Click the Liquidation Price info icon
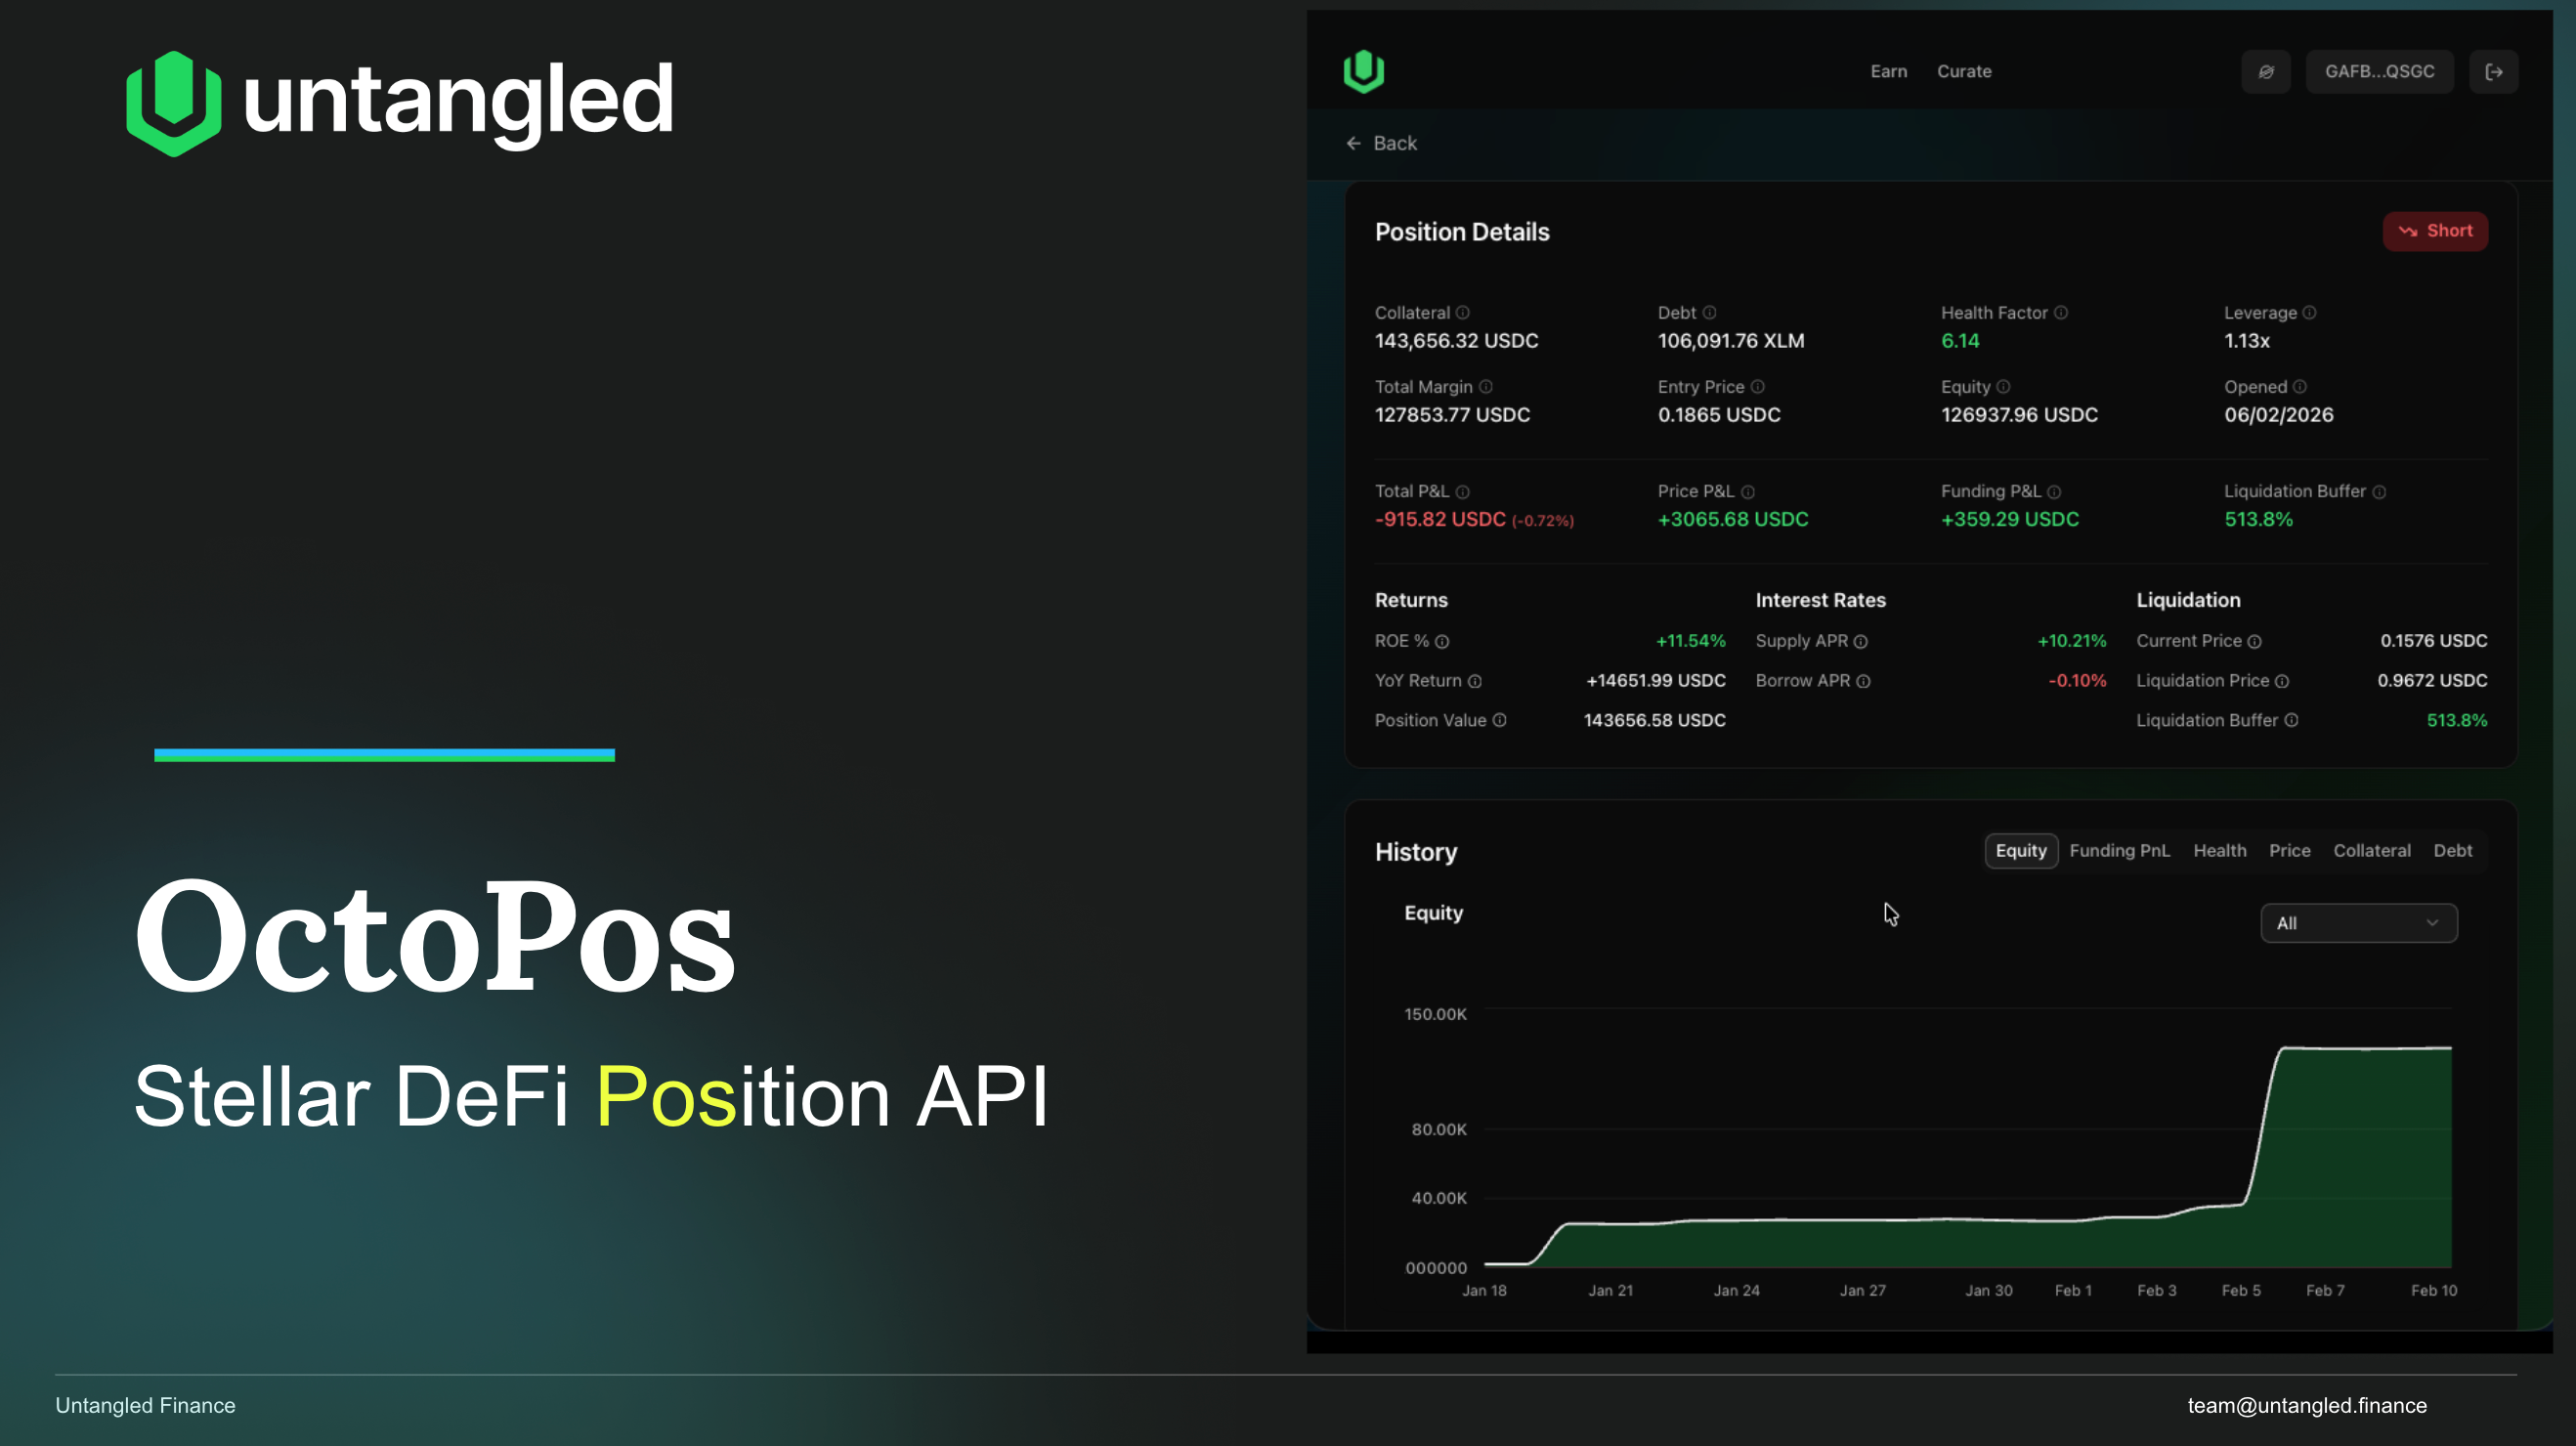The image size is (2576, 1446). [x=2282, y=681]
